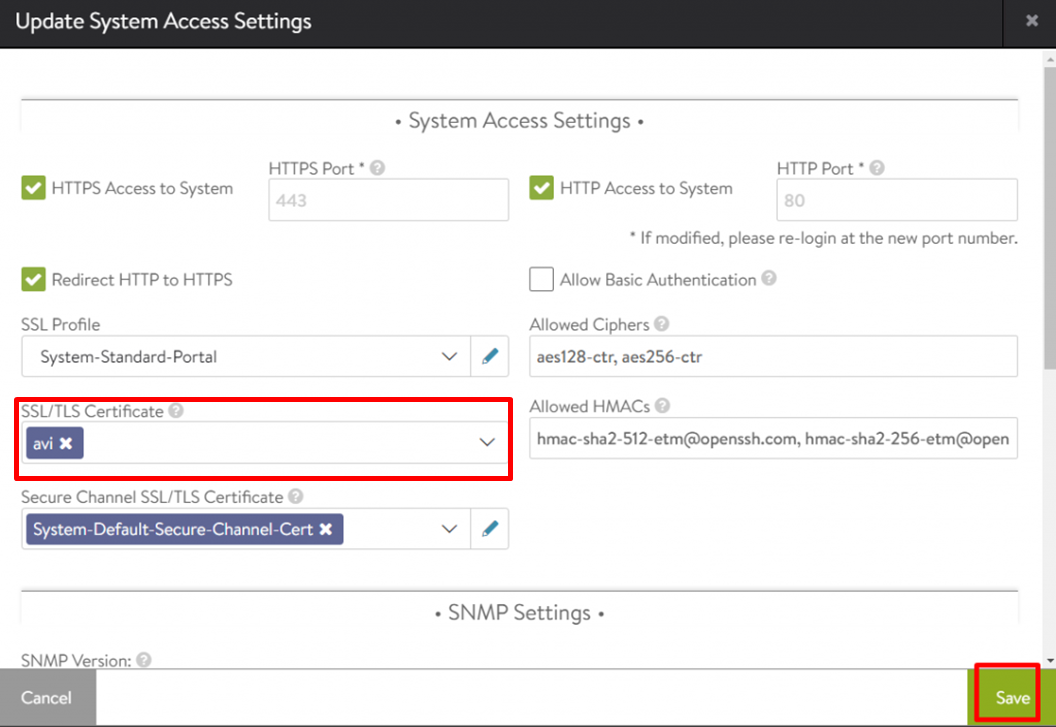Expand the SSL/TLS Certificate dropdown
Viewport: 1056px width, 727px height.
(x=487, y=442)
